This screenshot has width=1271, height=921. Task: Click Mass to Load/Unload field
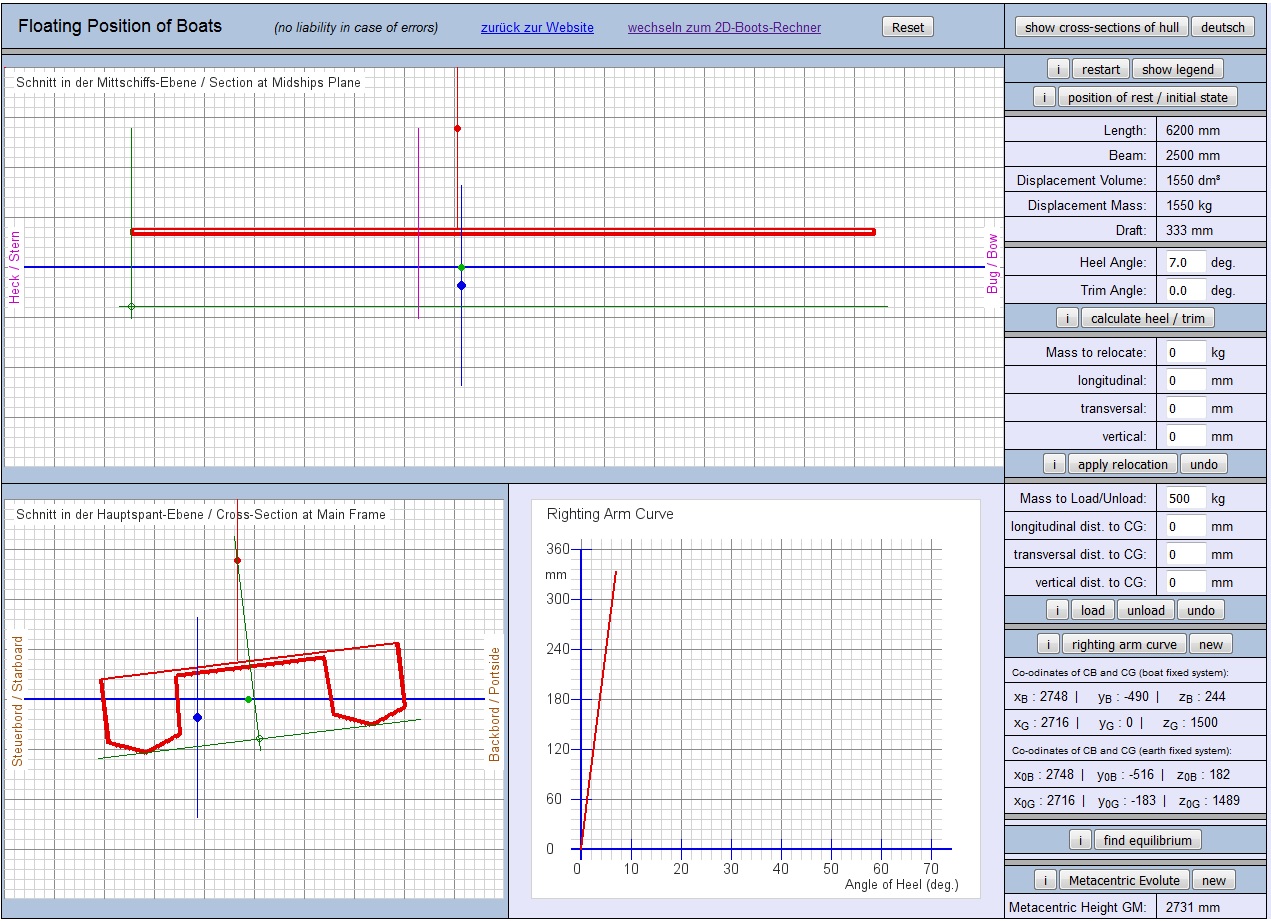[x=1184, y=499]
